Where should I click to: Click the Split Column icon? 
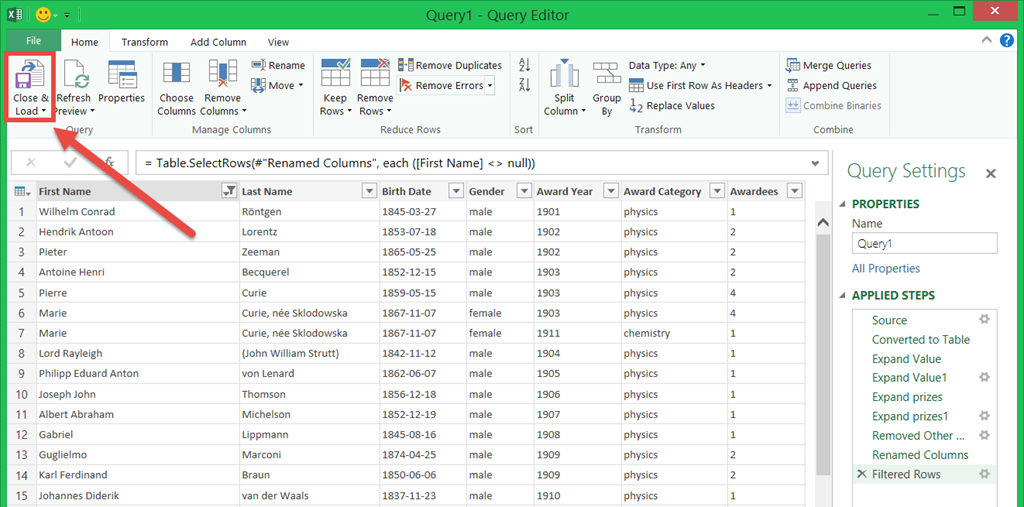click(x=565, y=78)
